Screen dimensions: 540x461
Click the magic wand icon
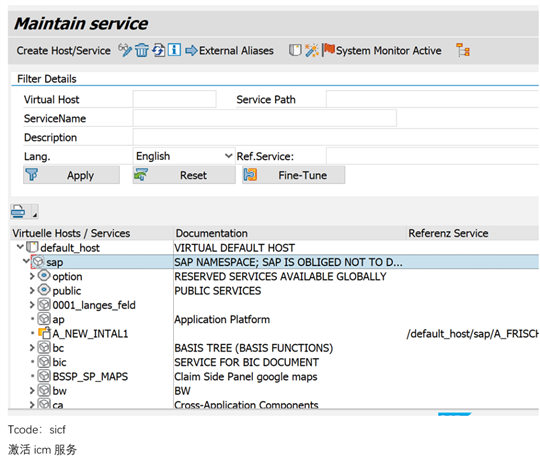(x=311, y=50)
